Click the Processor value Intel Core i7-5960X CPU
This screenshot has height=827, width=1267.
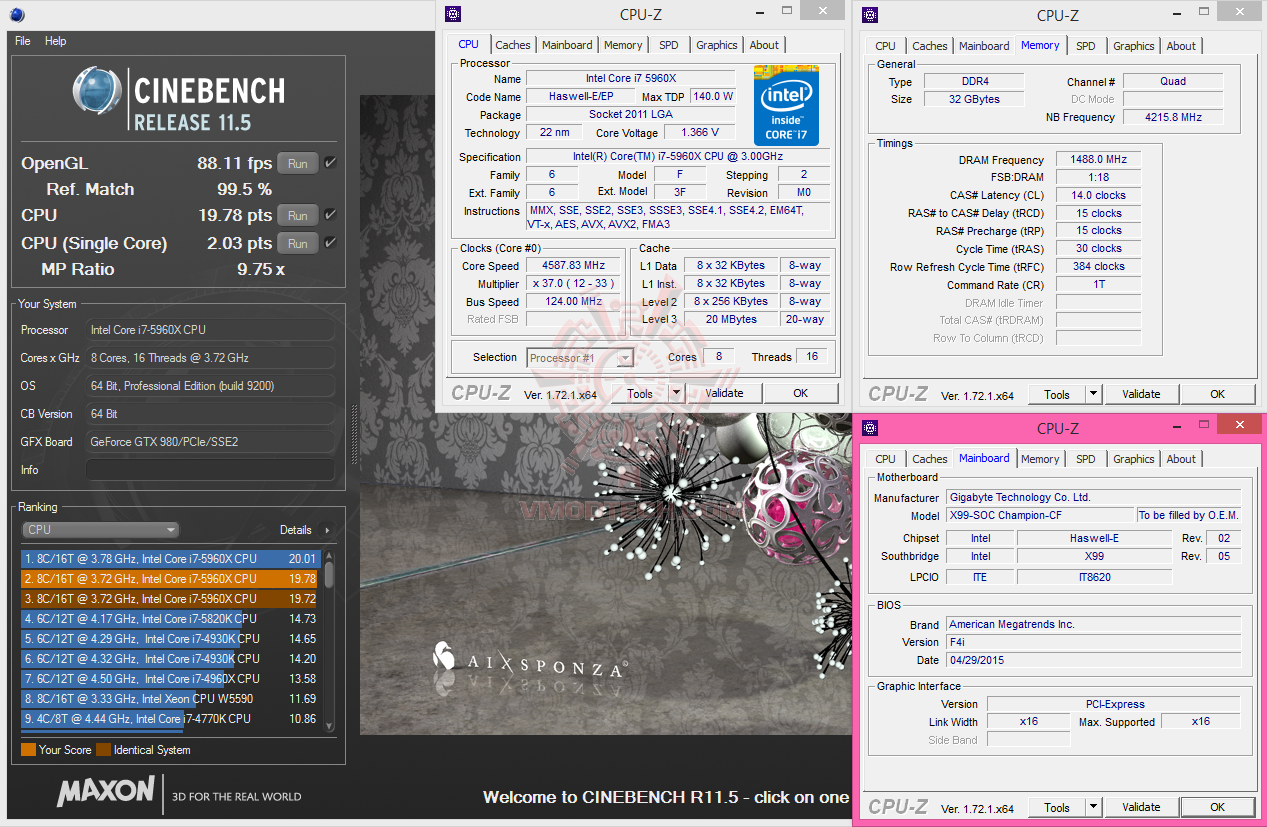[209, 330]
